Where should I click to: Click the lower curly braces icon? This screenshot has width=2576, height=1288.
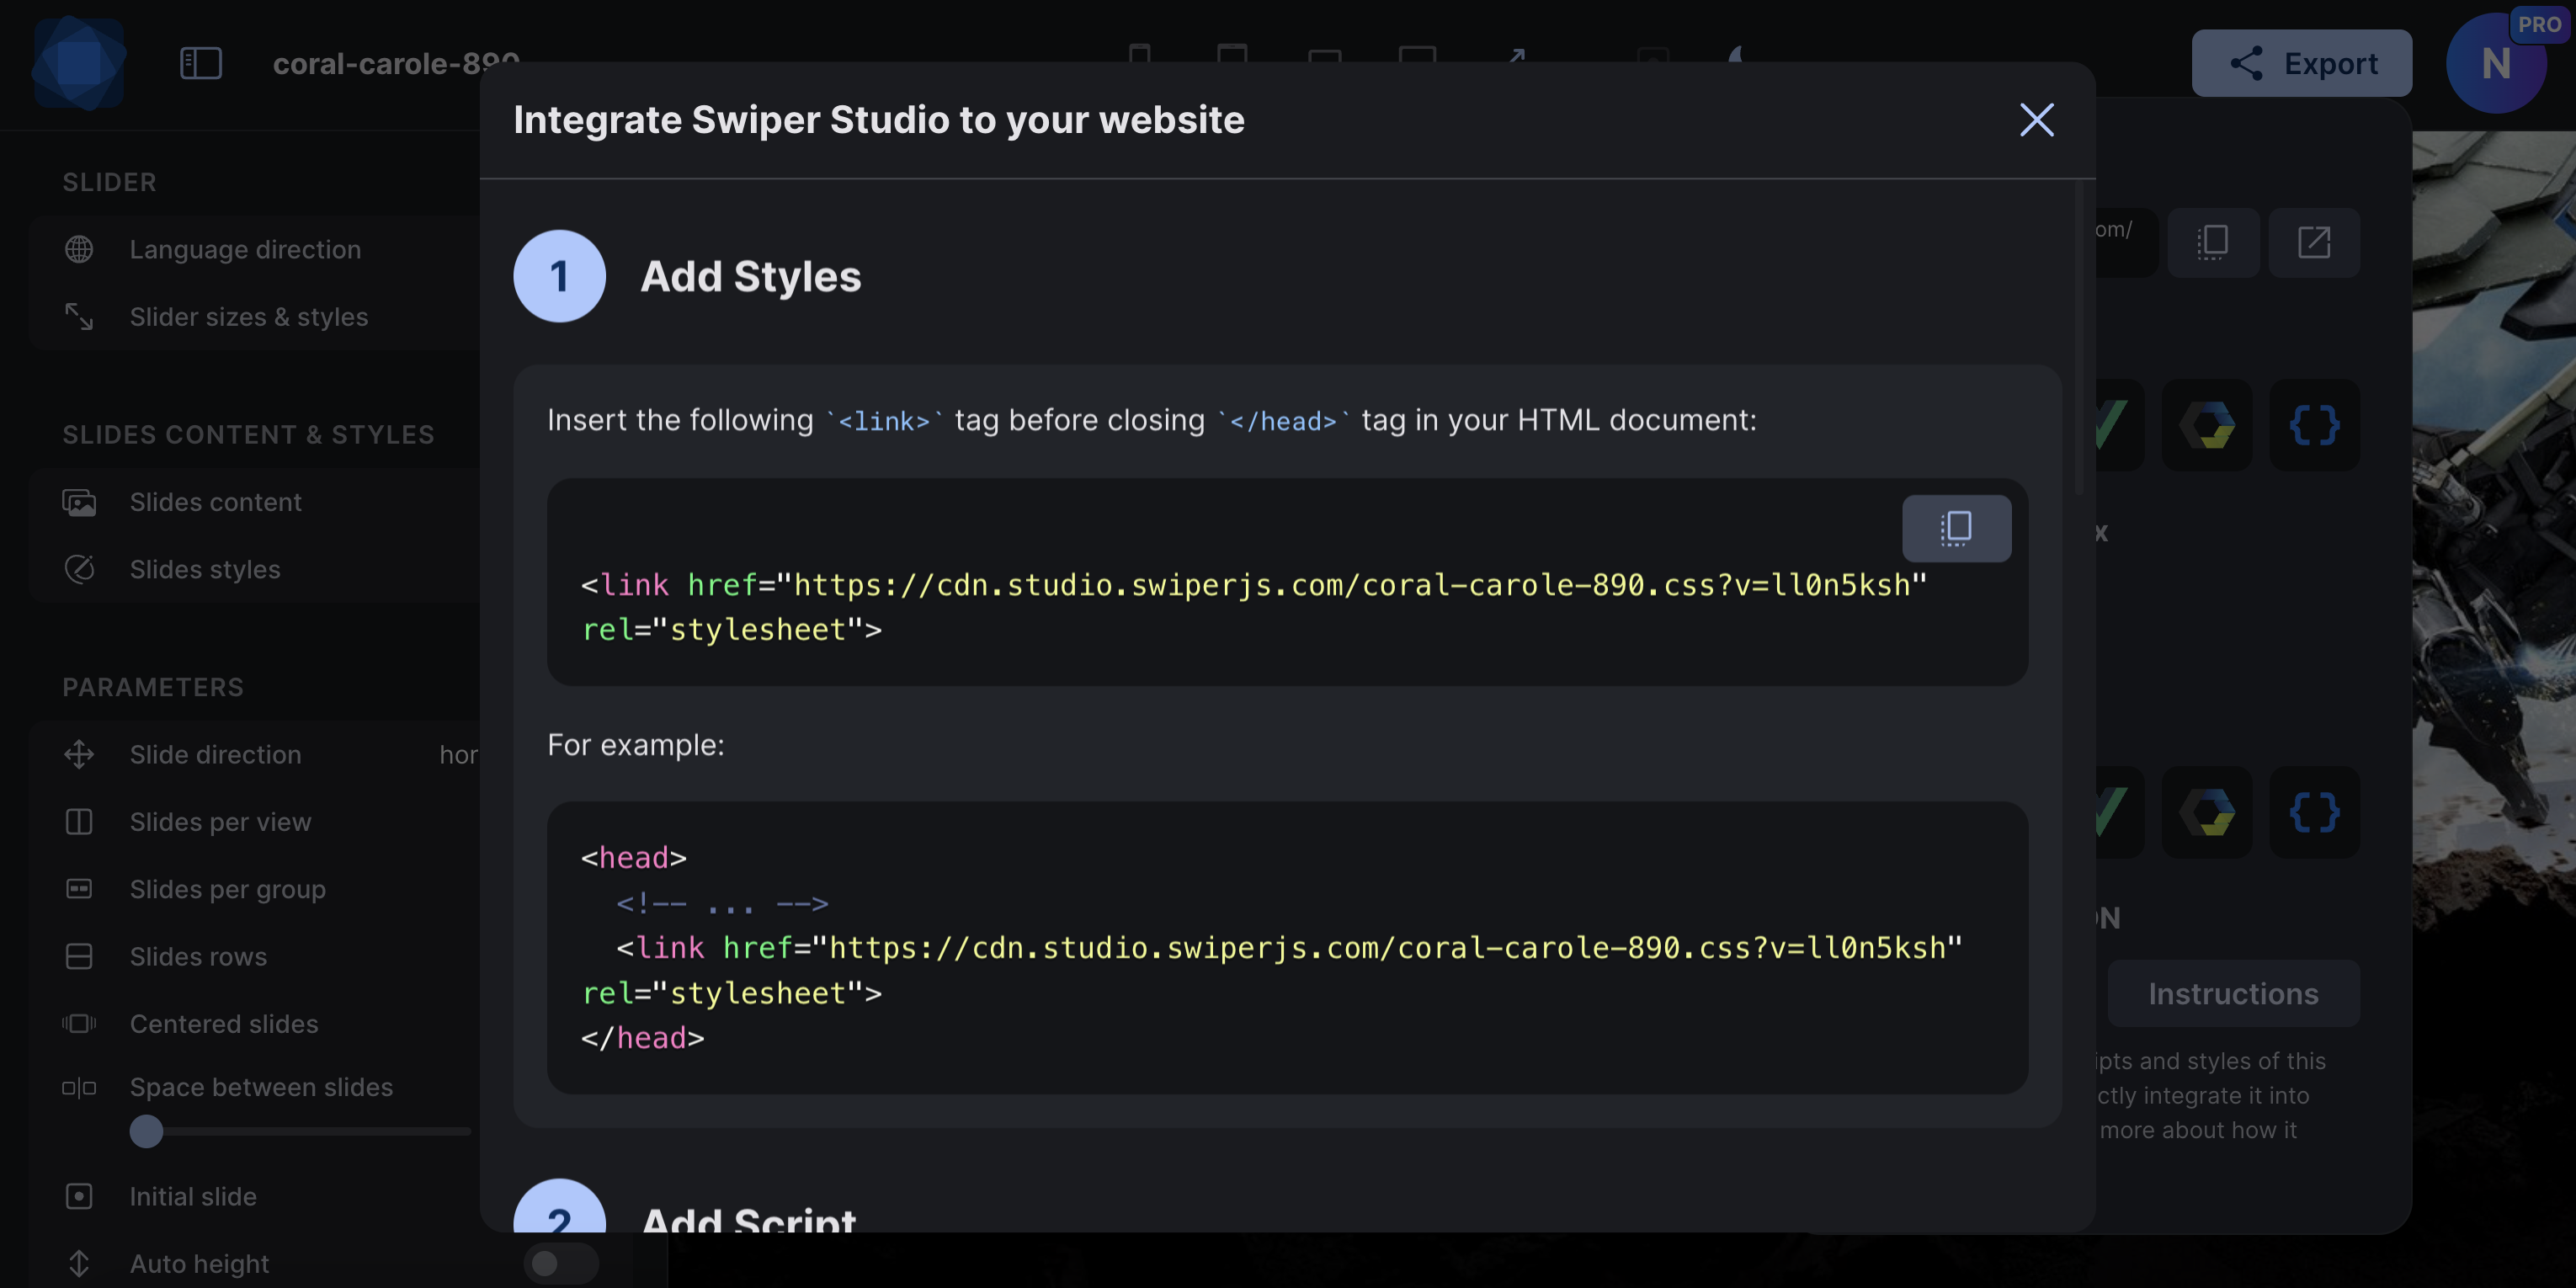click(2314, 812)
